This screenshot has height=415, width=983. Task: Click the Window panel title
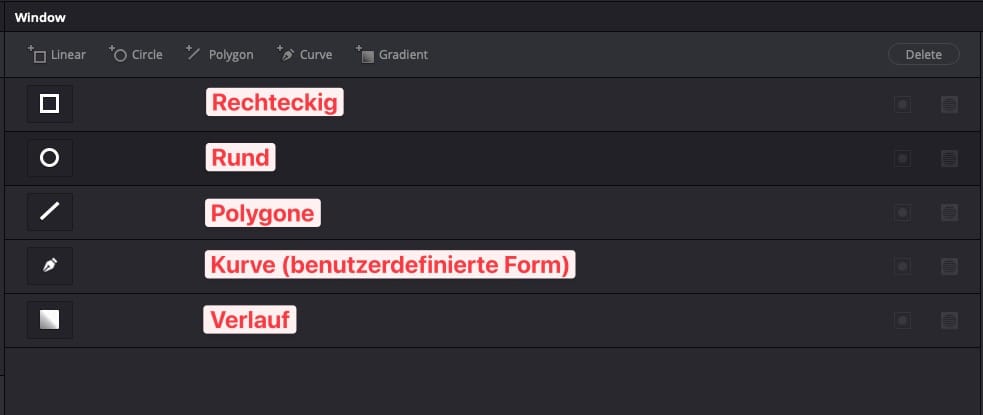tap(40, 18)
